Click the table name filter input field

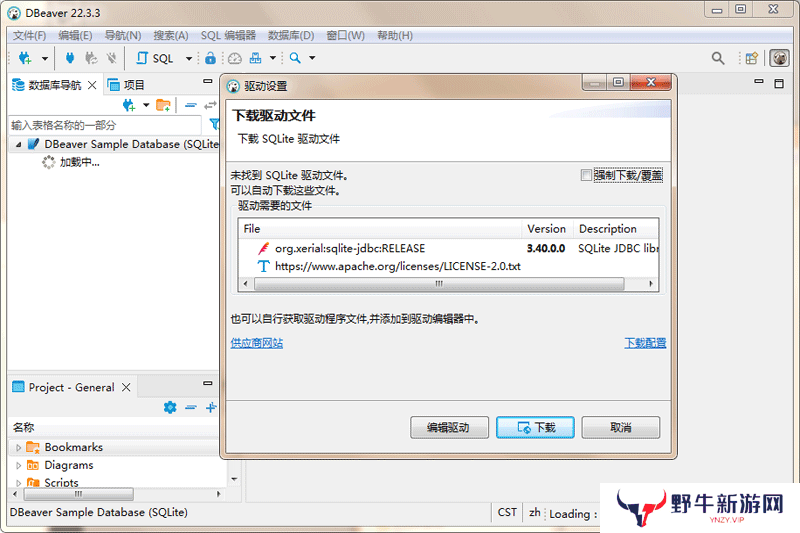[105, 125]
